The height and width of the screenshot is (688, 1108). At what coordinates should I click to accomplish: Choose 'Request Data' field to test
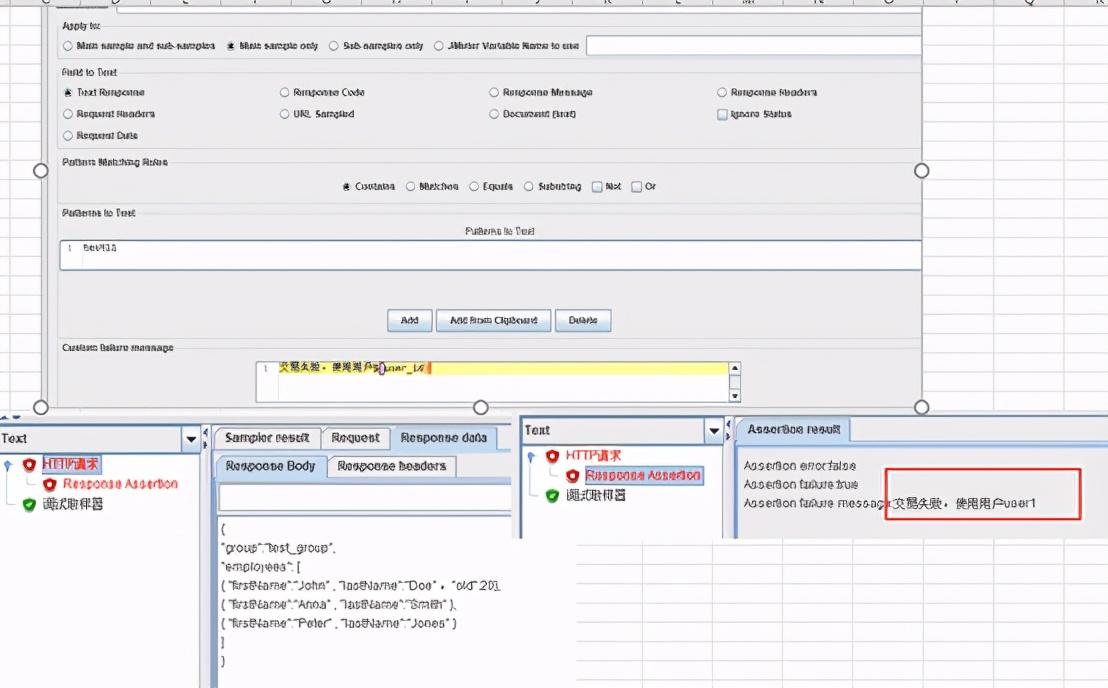coord(68,136)
